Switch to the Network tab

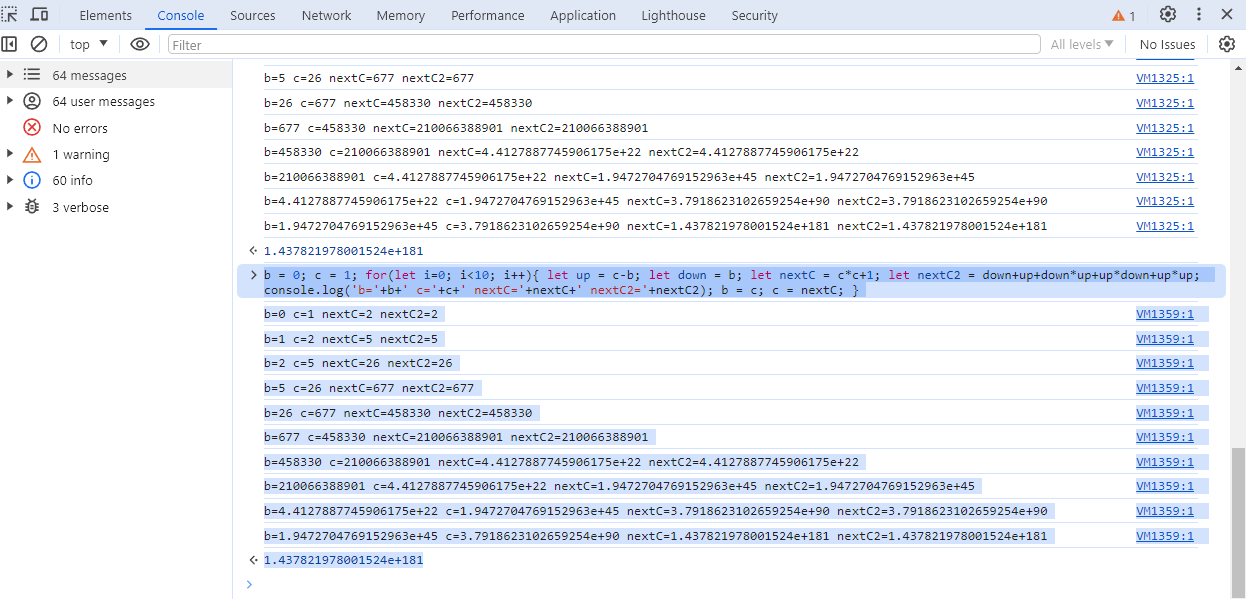pos(326,15)
